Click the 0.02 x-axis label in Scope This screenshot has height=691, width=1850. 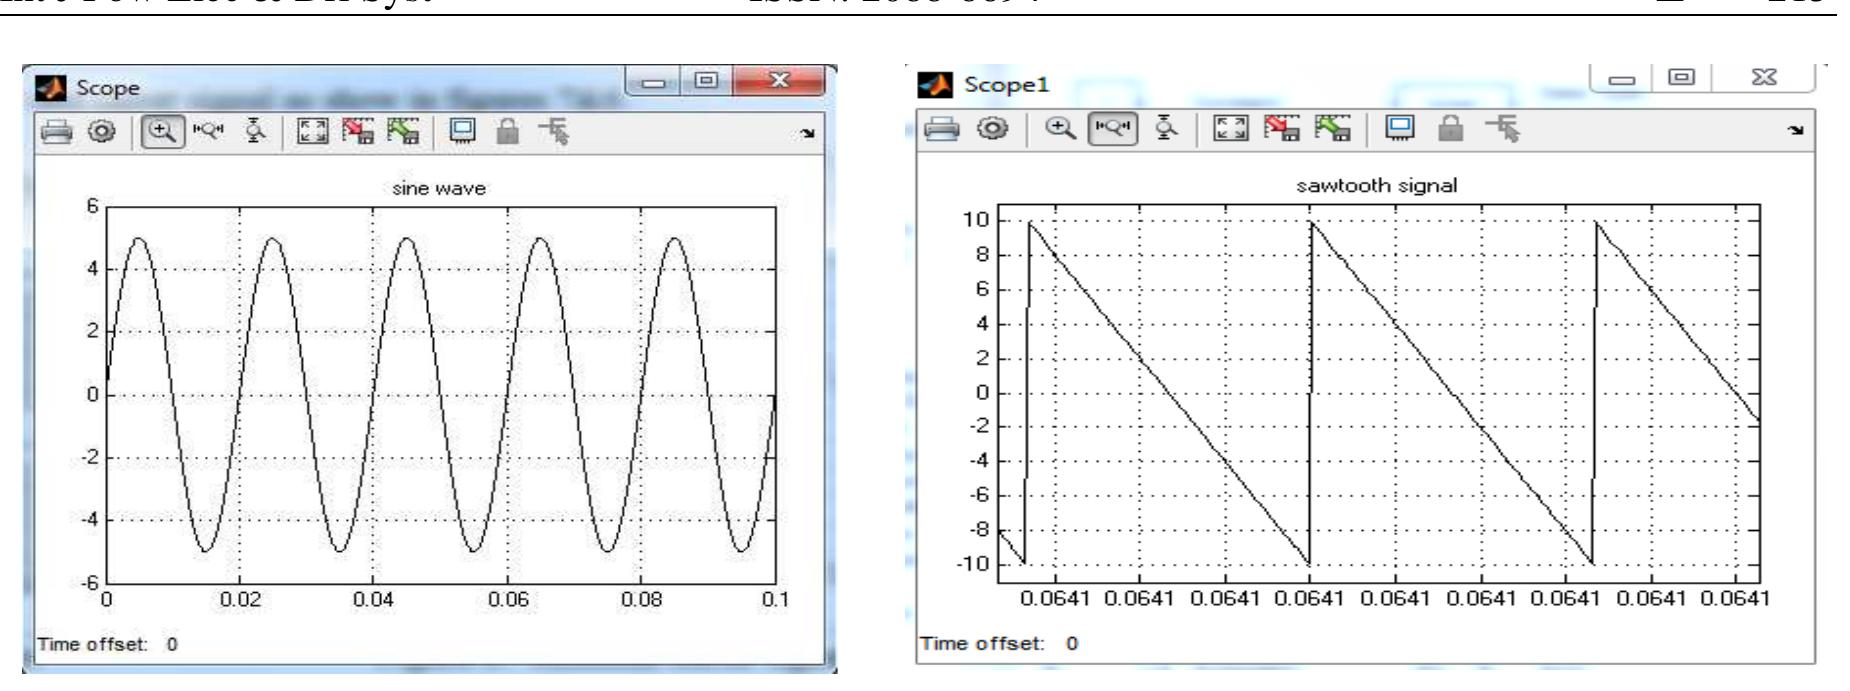tap(239, 599)
